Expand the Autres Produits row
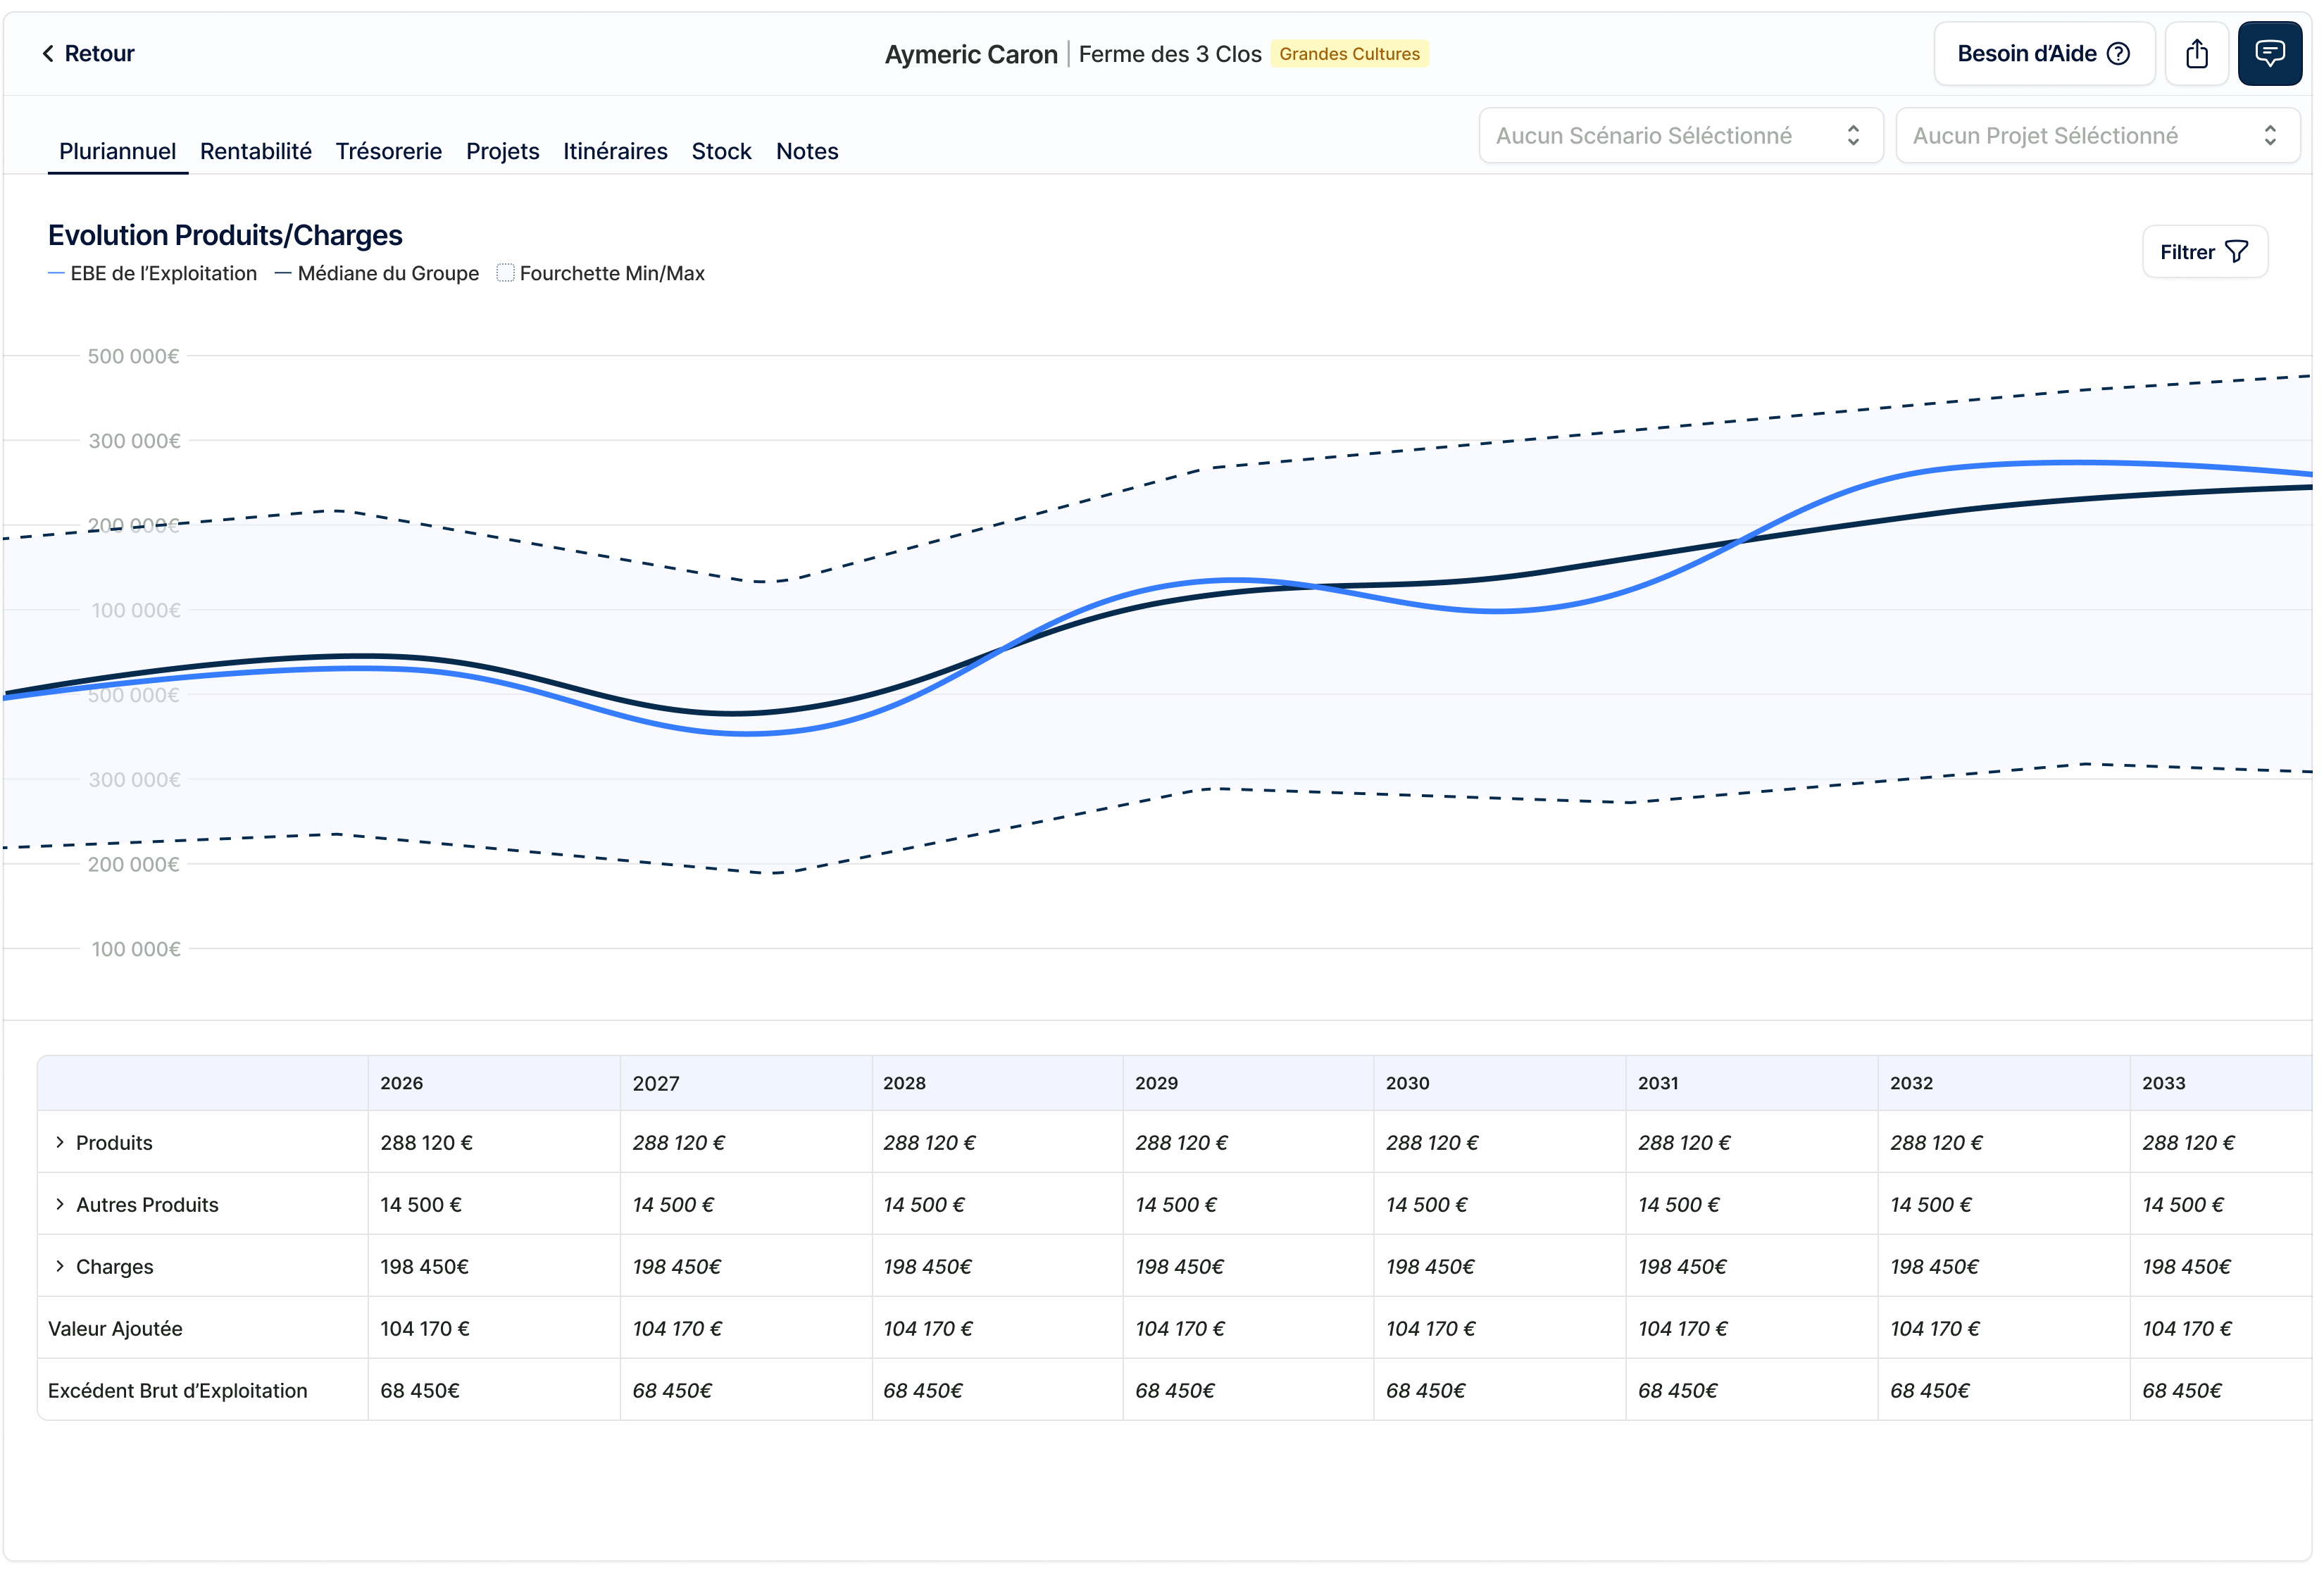 coord(60,1204)
